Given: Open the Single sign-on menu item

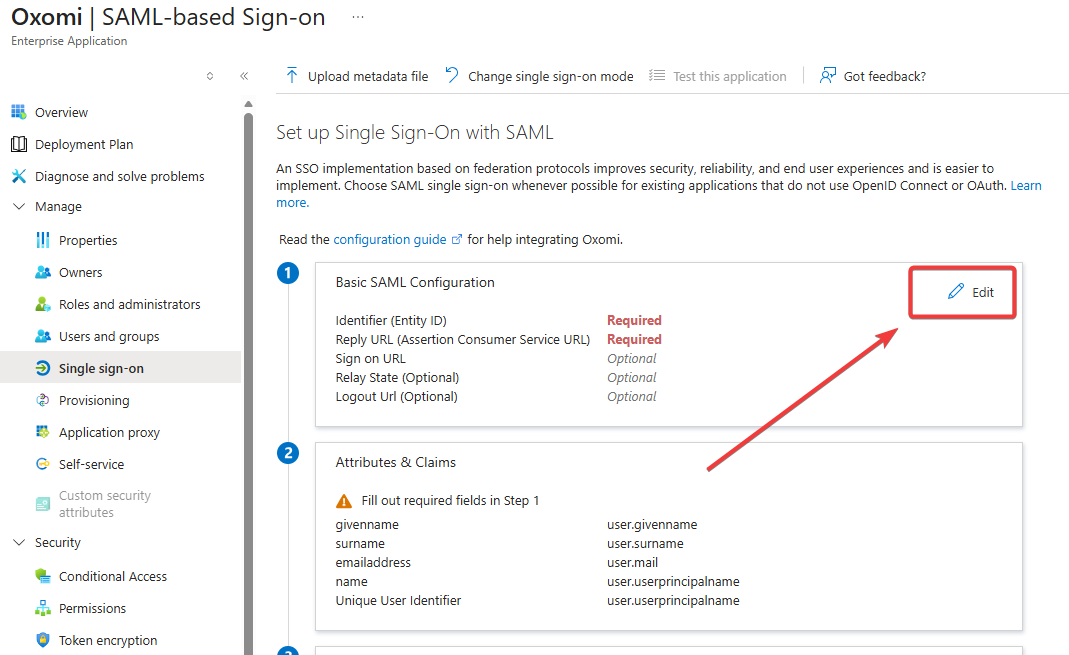Looking at the screenshot, I should point(101,368).
